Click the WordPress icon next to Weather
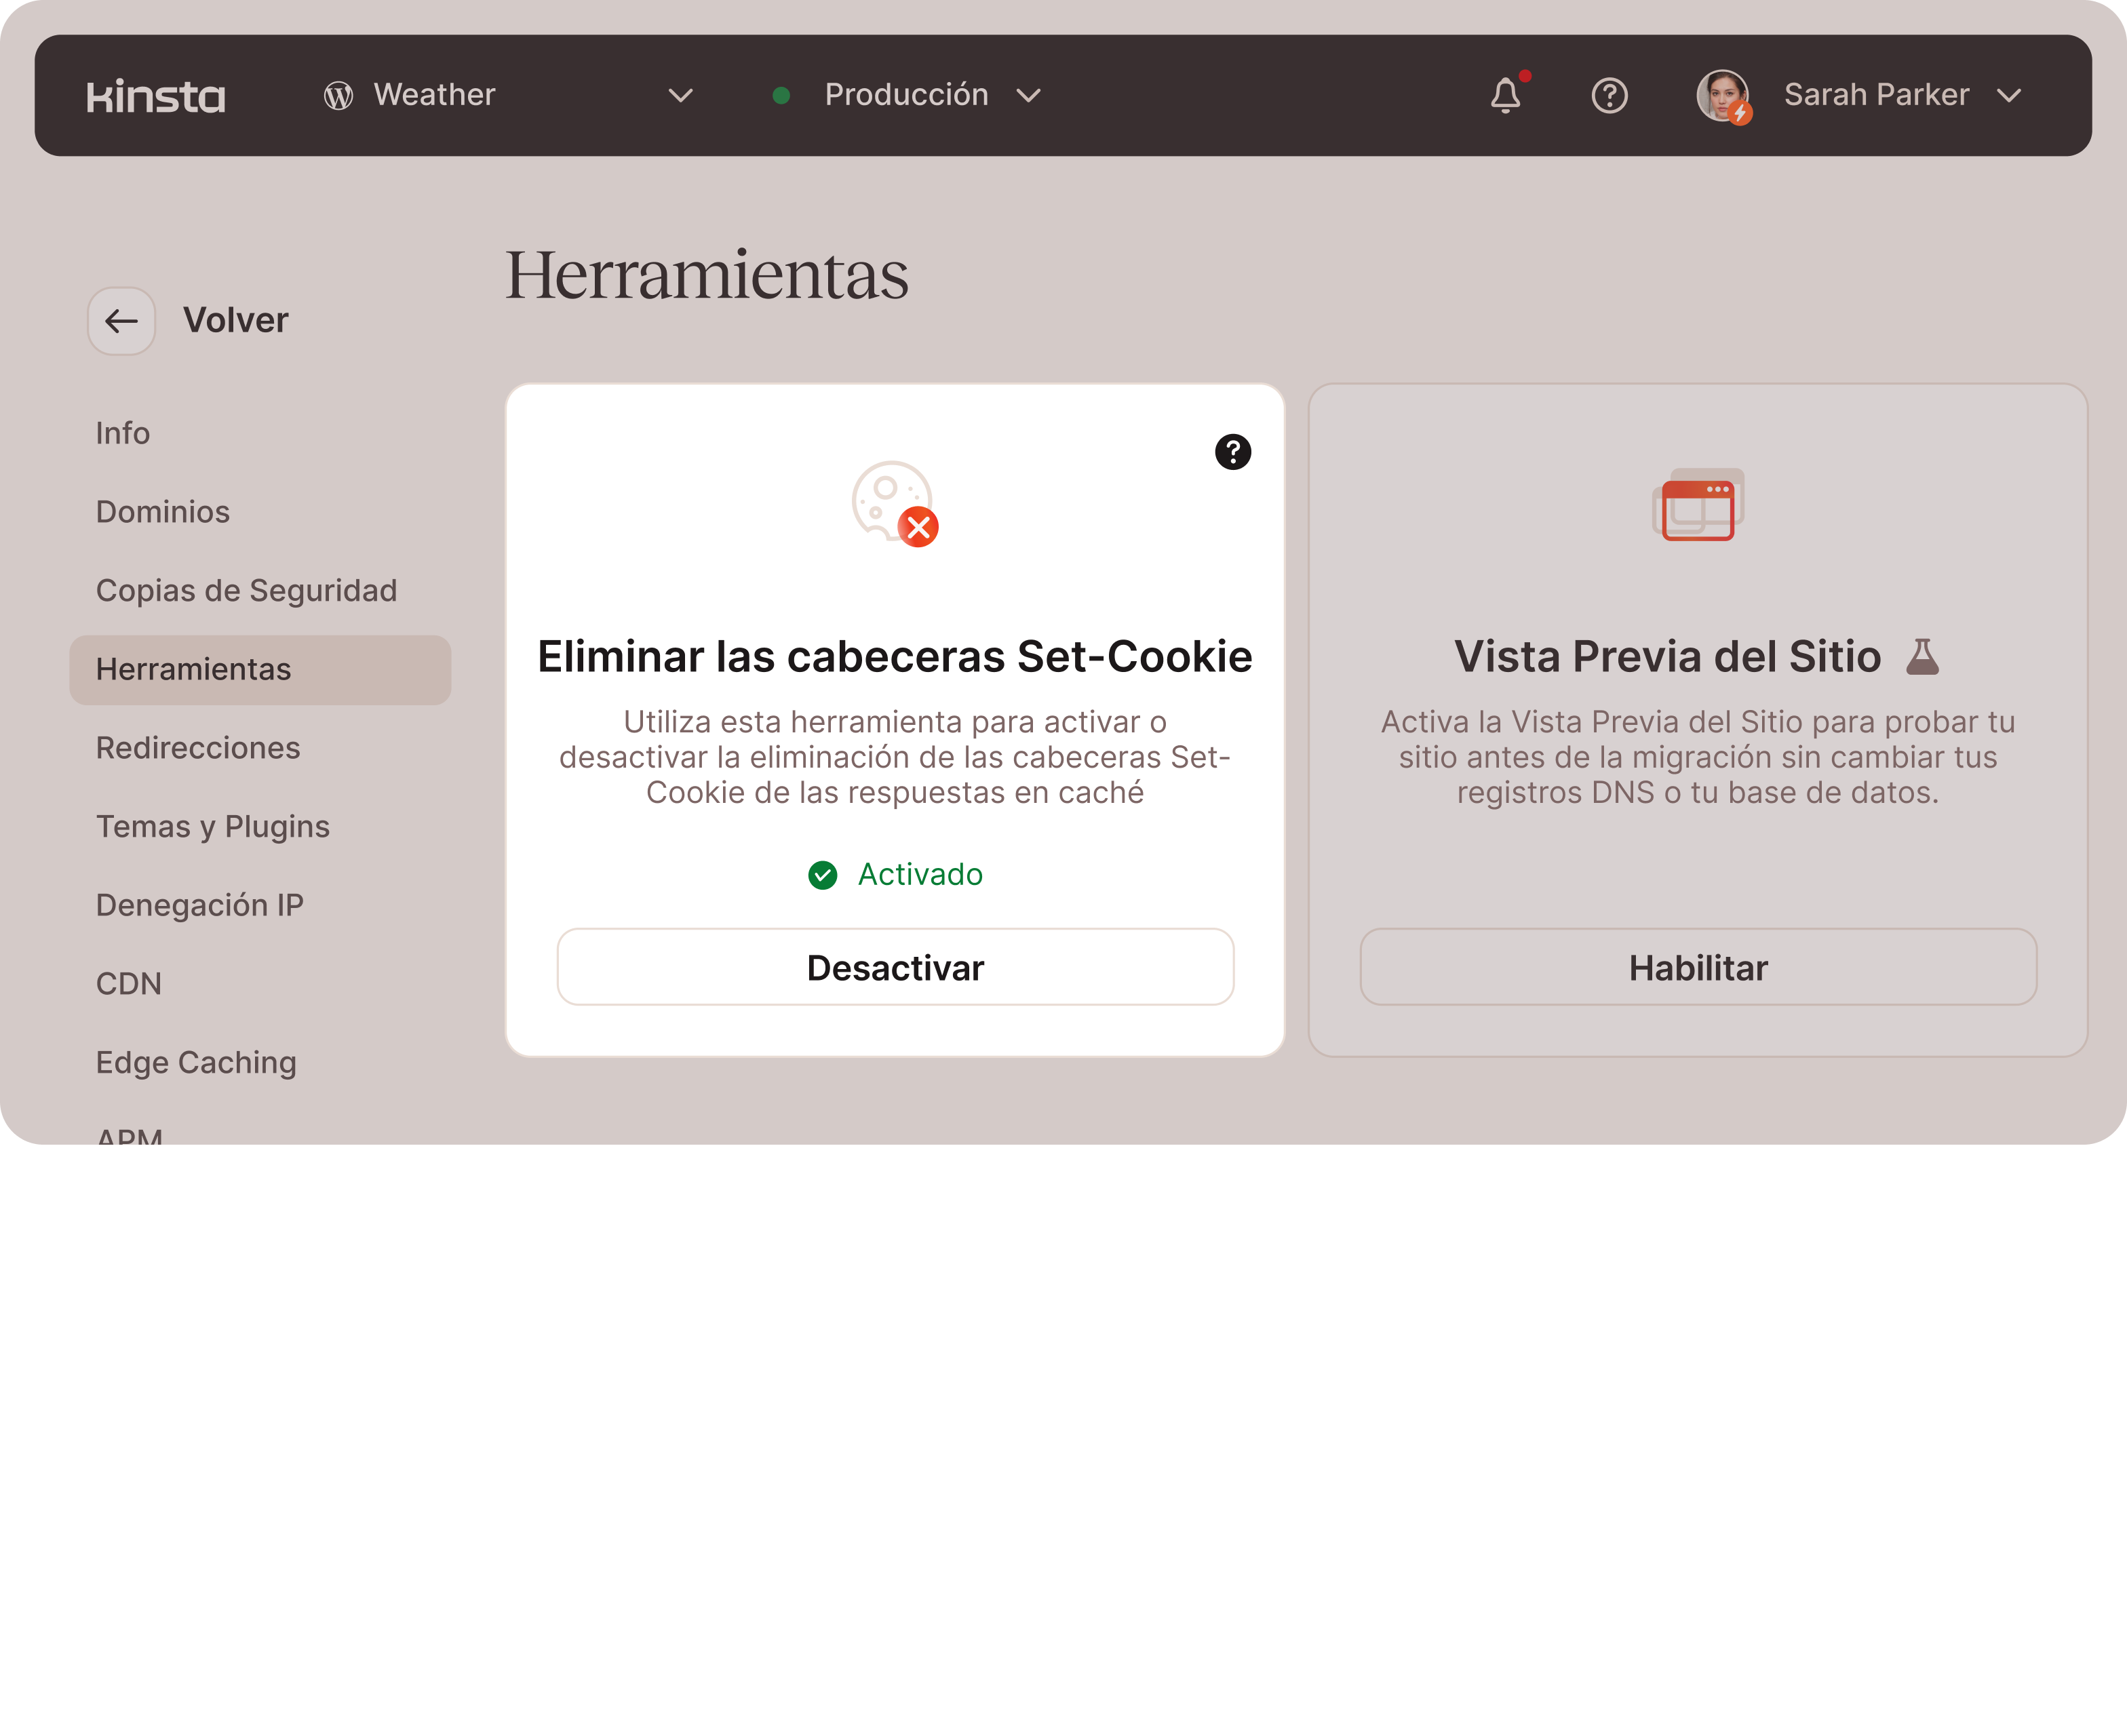The image size is (2127, 1736). click(x=339, y=96)
